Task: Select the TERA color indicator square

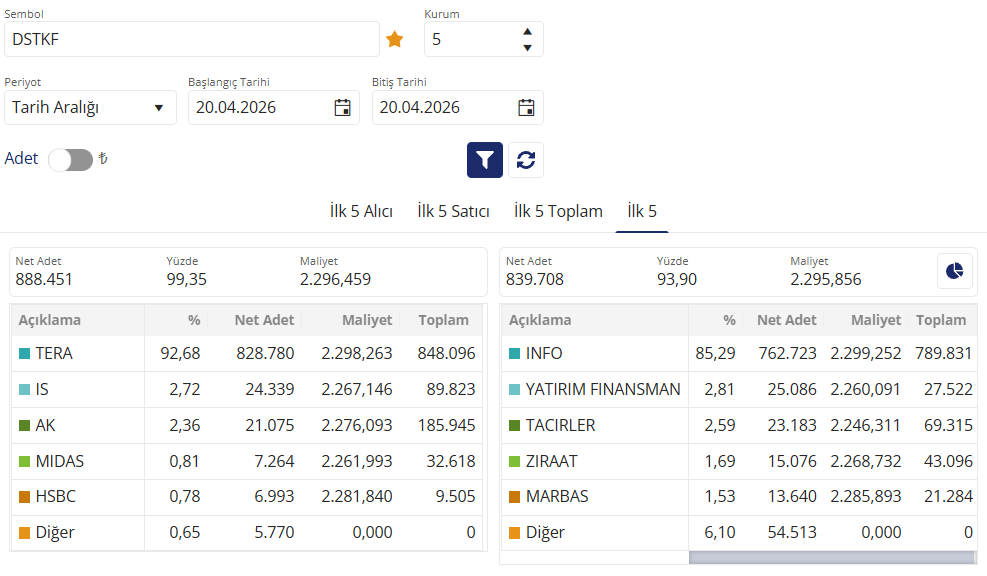Action: [x=21, y=353]
